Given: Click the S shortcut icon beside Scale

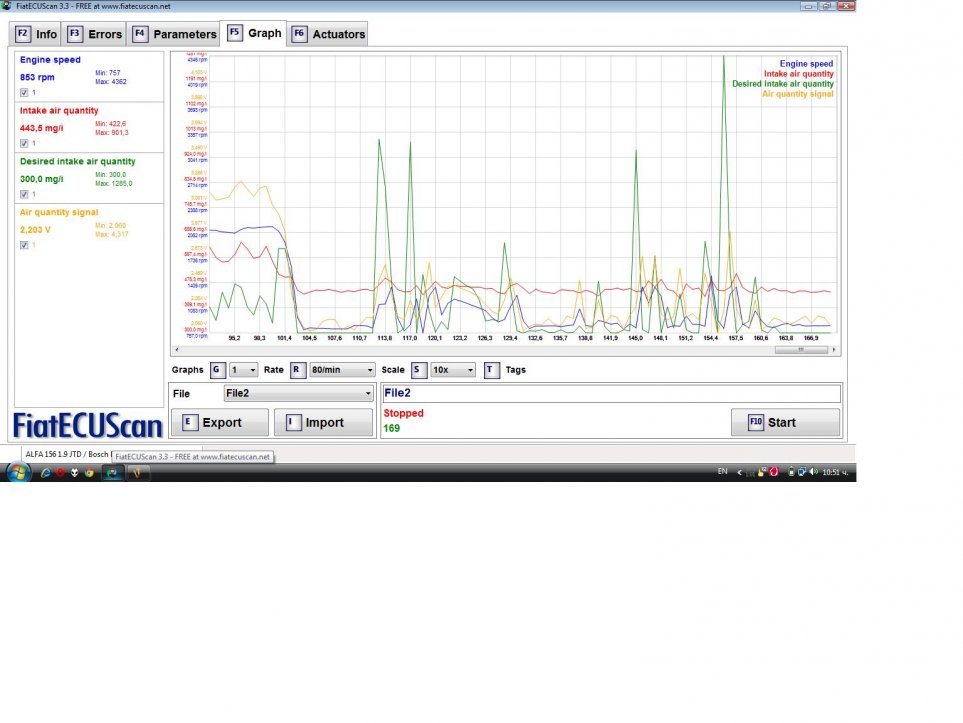Looking at the screenshot, I should (418, 370).
